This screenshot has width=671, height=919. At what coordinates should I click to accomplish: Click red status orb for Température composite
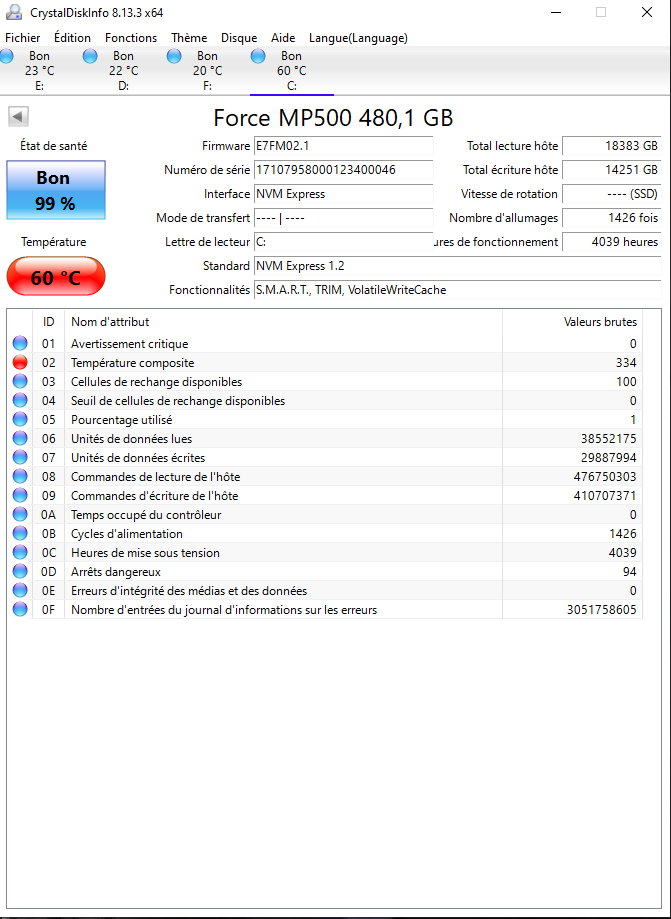coord(20,363)
